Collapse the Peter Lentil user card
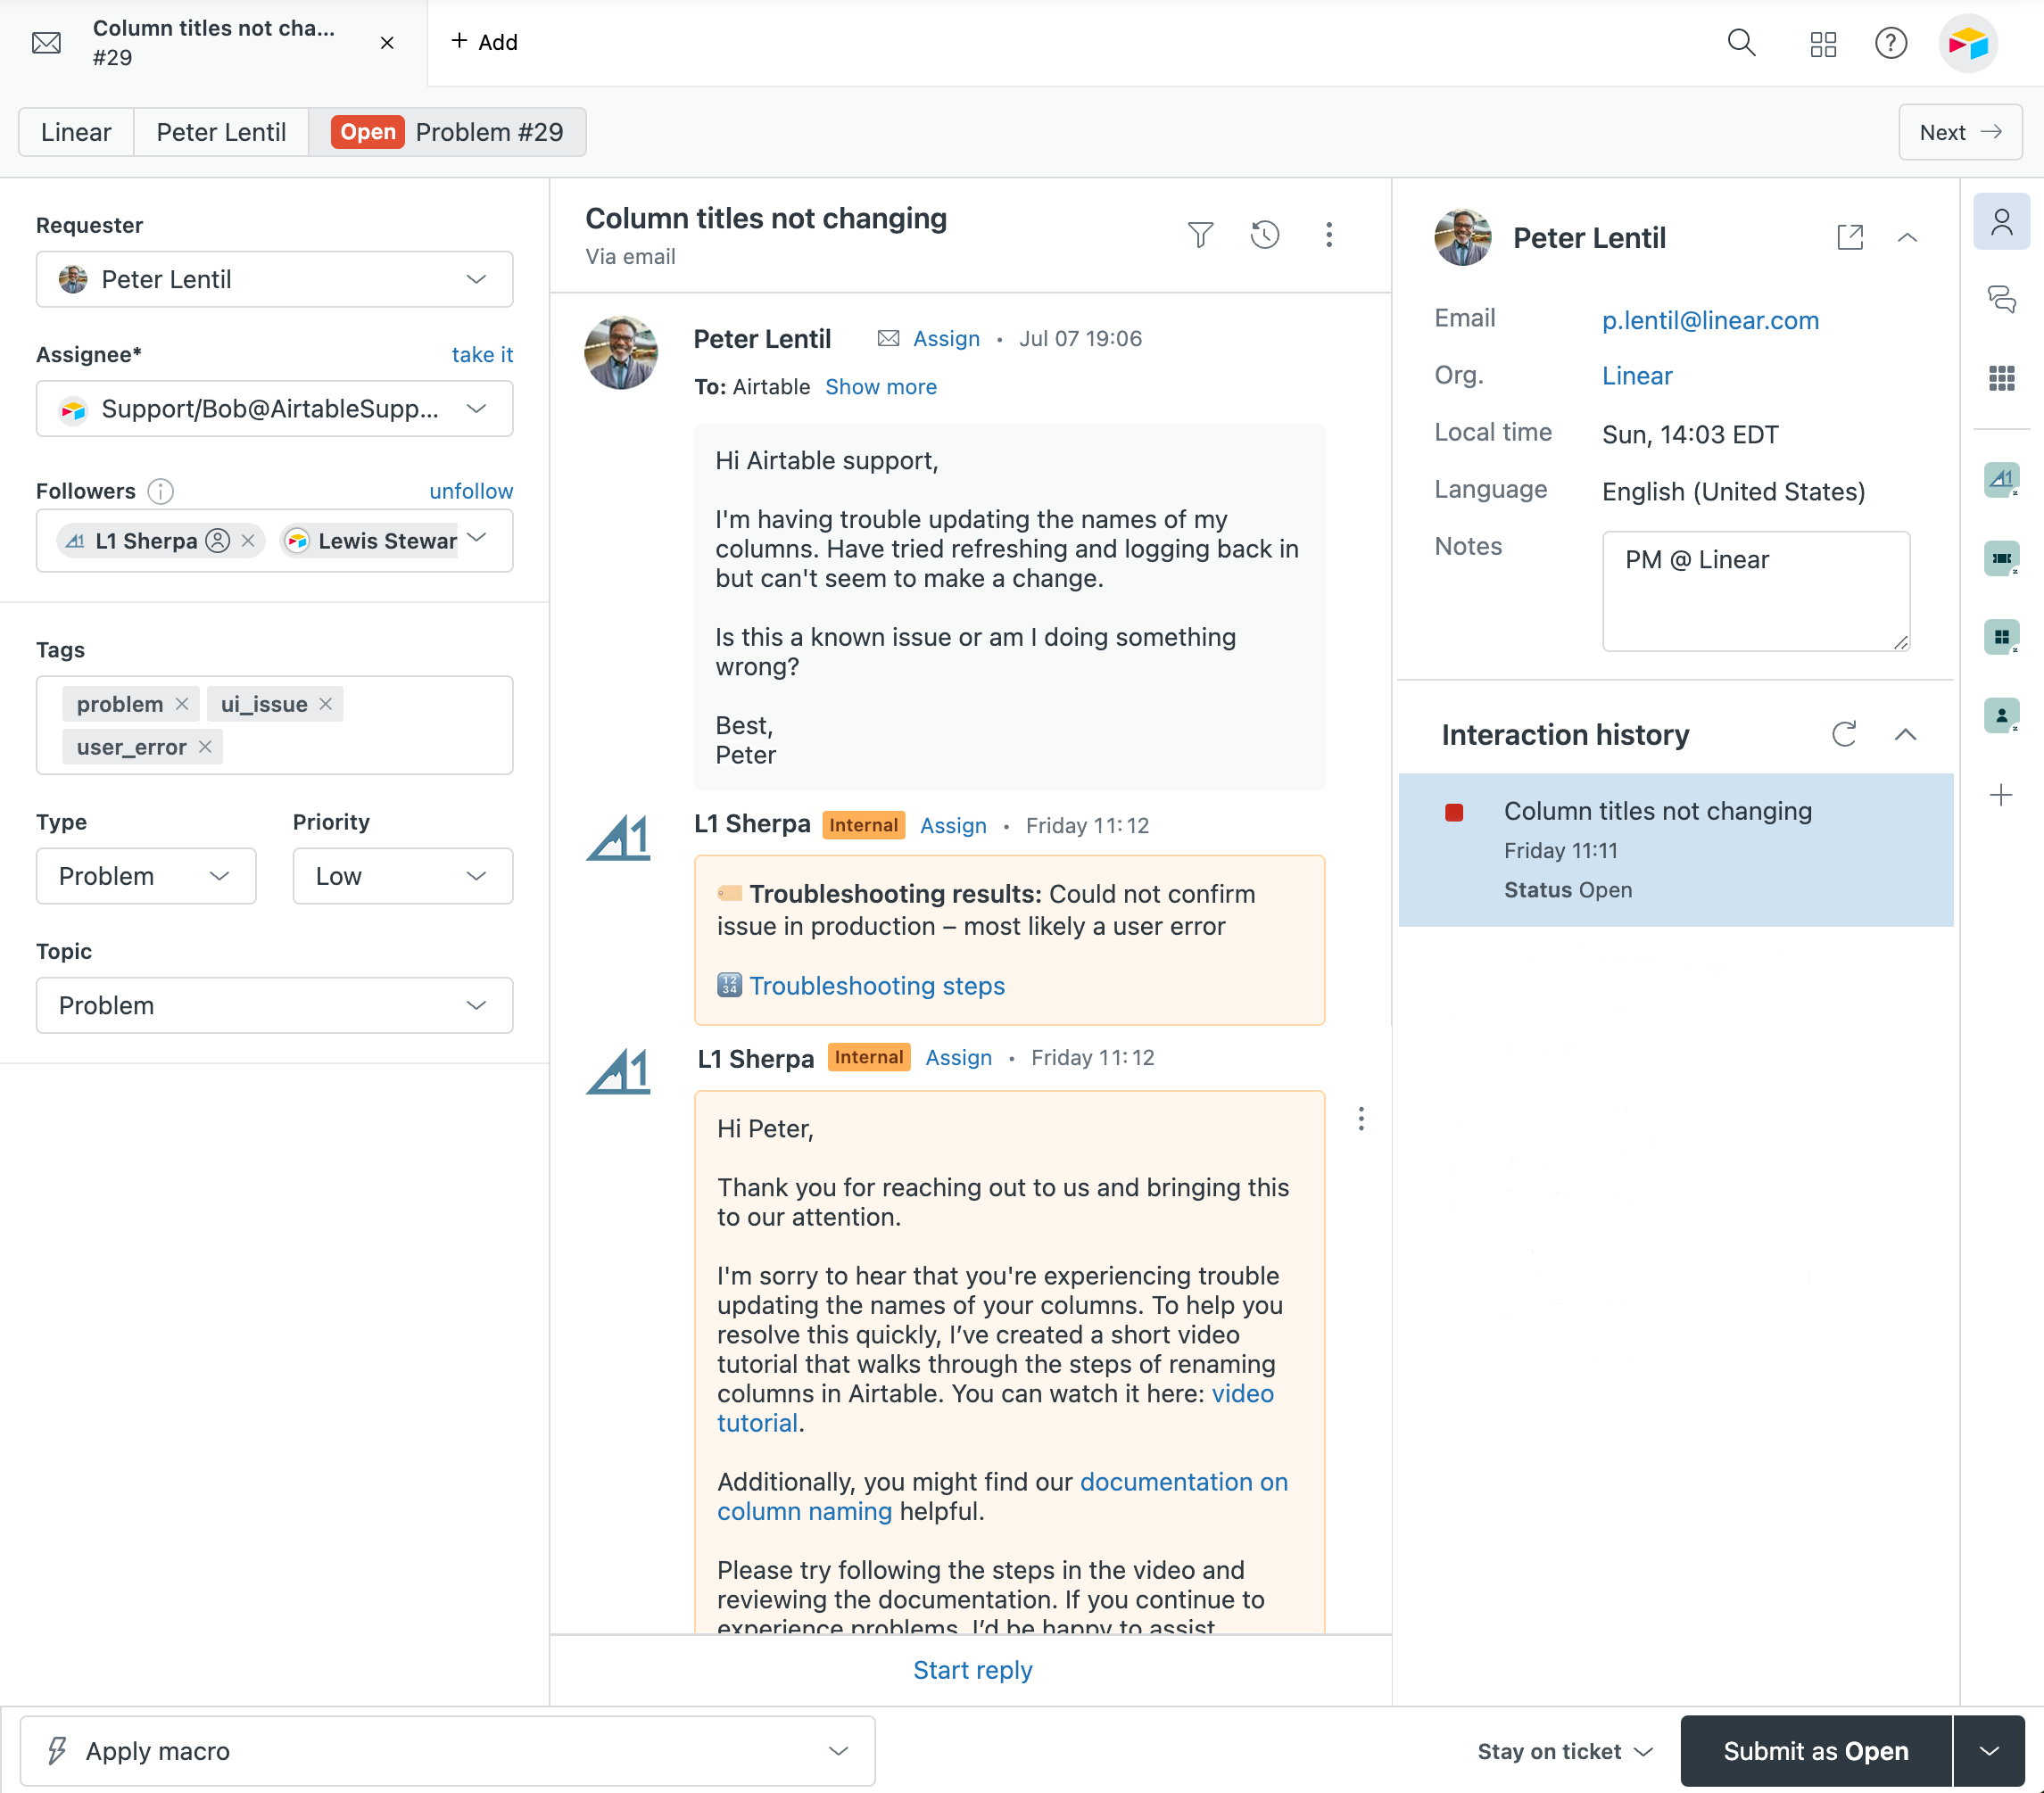Screen dimensions: 2044x1793 [1907, 237]
